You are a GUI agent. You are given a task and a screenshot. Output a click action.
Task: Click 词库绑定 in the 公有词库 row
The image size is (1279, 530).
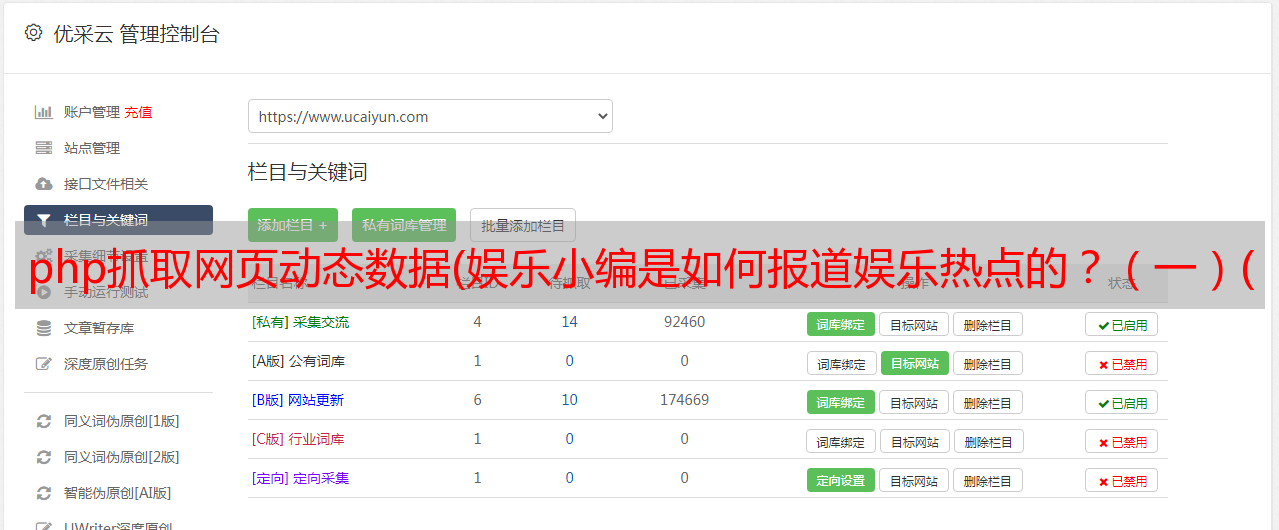[842, 363]
